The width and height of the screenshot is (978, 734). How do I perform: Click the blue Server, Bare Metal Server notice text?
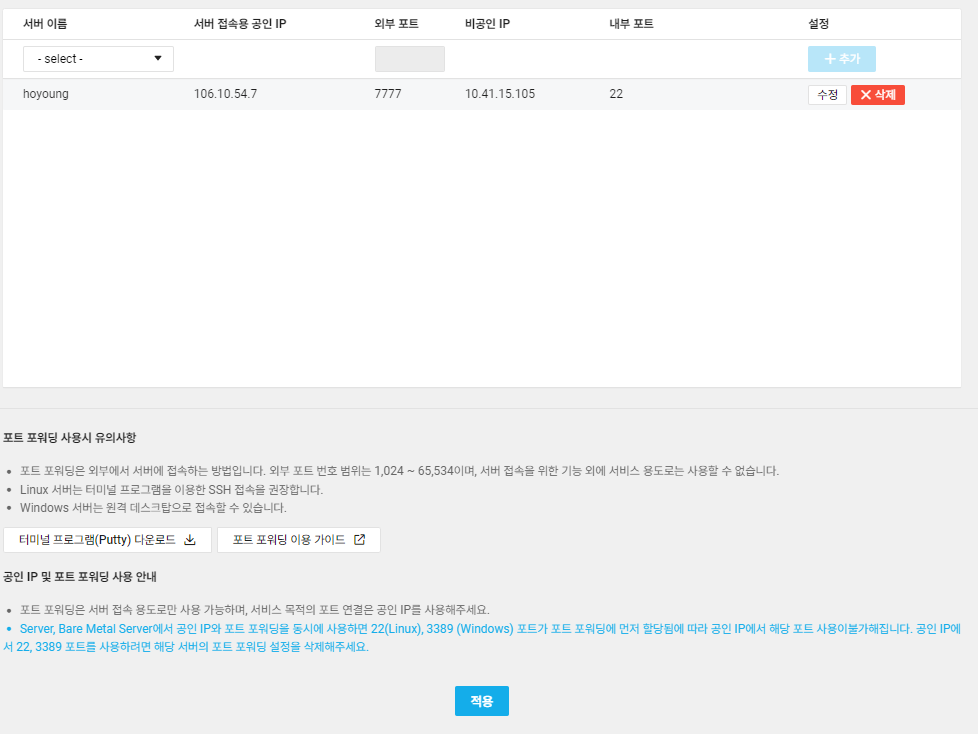pos(482,637)
